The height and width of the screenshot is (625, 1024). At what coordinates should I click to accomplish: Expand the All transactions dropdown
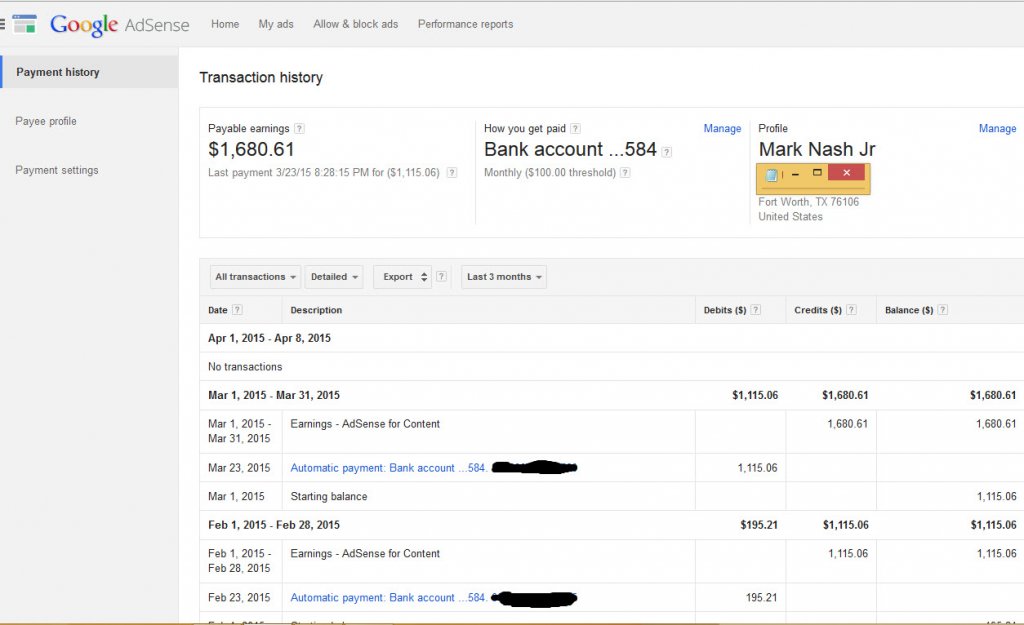click(255, 277)
